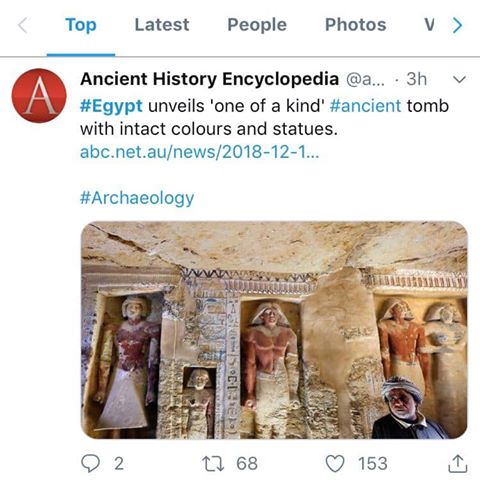Expand tweet options dropdown caret
480x490 pixels.
459,79
